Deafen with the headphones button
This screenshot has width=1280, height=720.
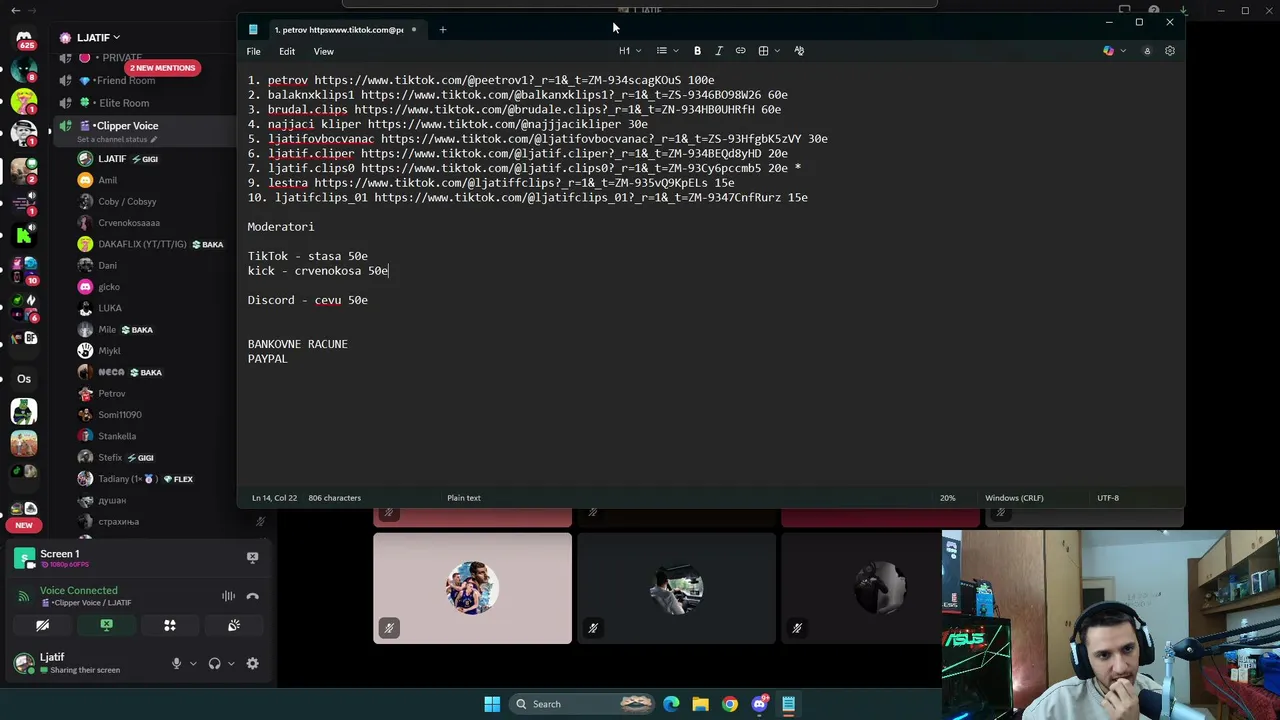(x=214, y=663)
